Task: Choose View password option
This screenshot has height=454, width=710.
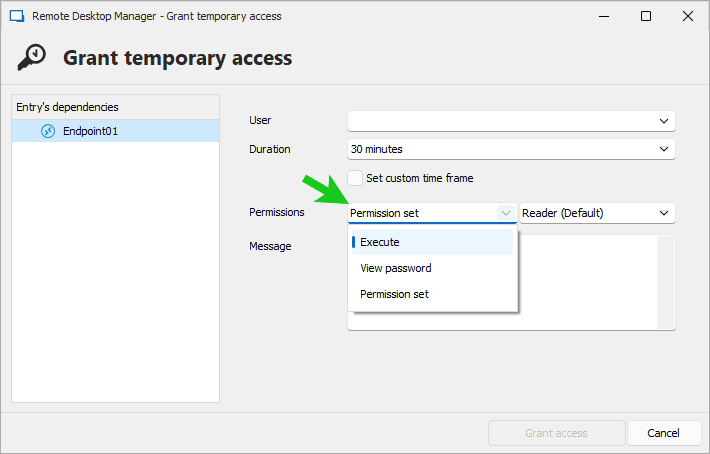Action: [x=396, y=268]
